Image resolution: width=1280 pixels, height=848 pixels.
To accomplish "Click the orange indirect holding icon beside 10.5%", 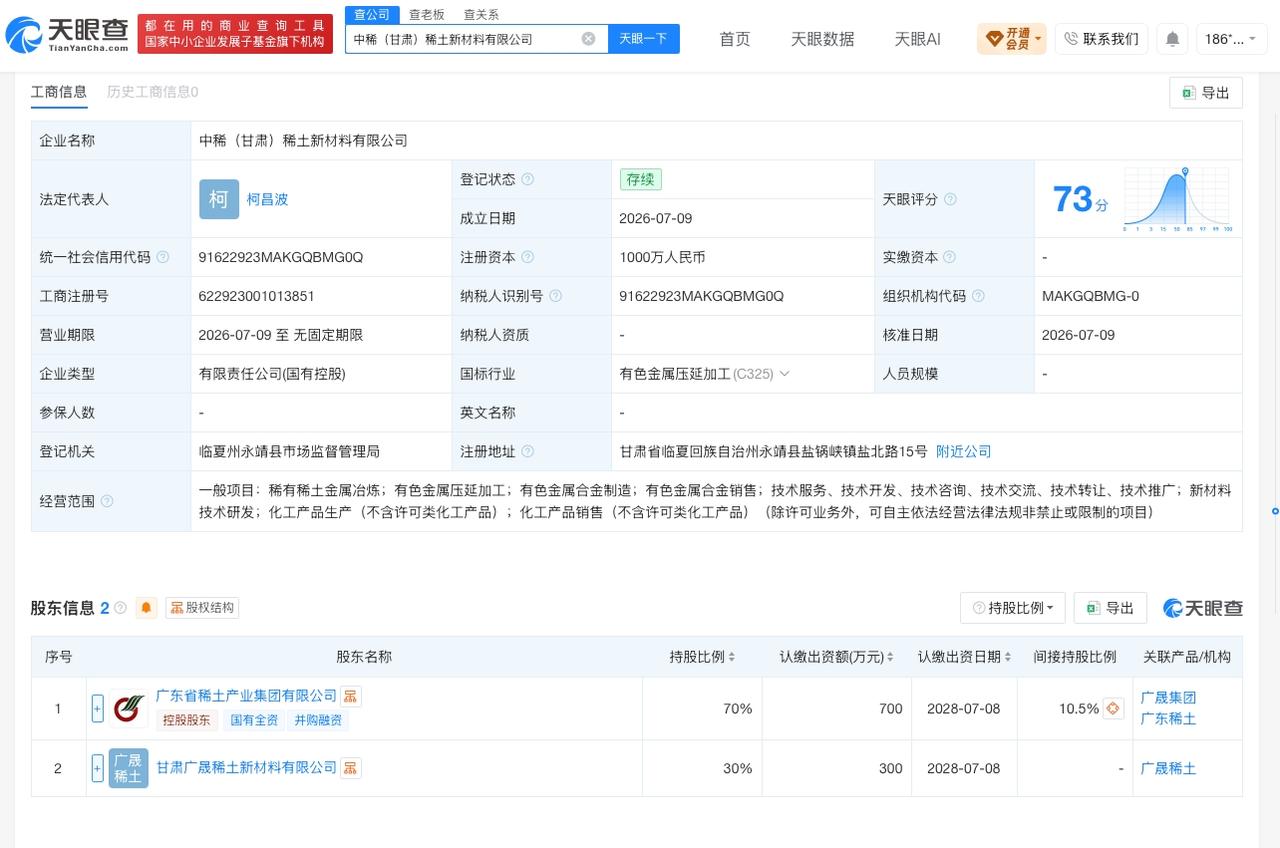I will [x=1113, y=709].
